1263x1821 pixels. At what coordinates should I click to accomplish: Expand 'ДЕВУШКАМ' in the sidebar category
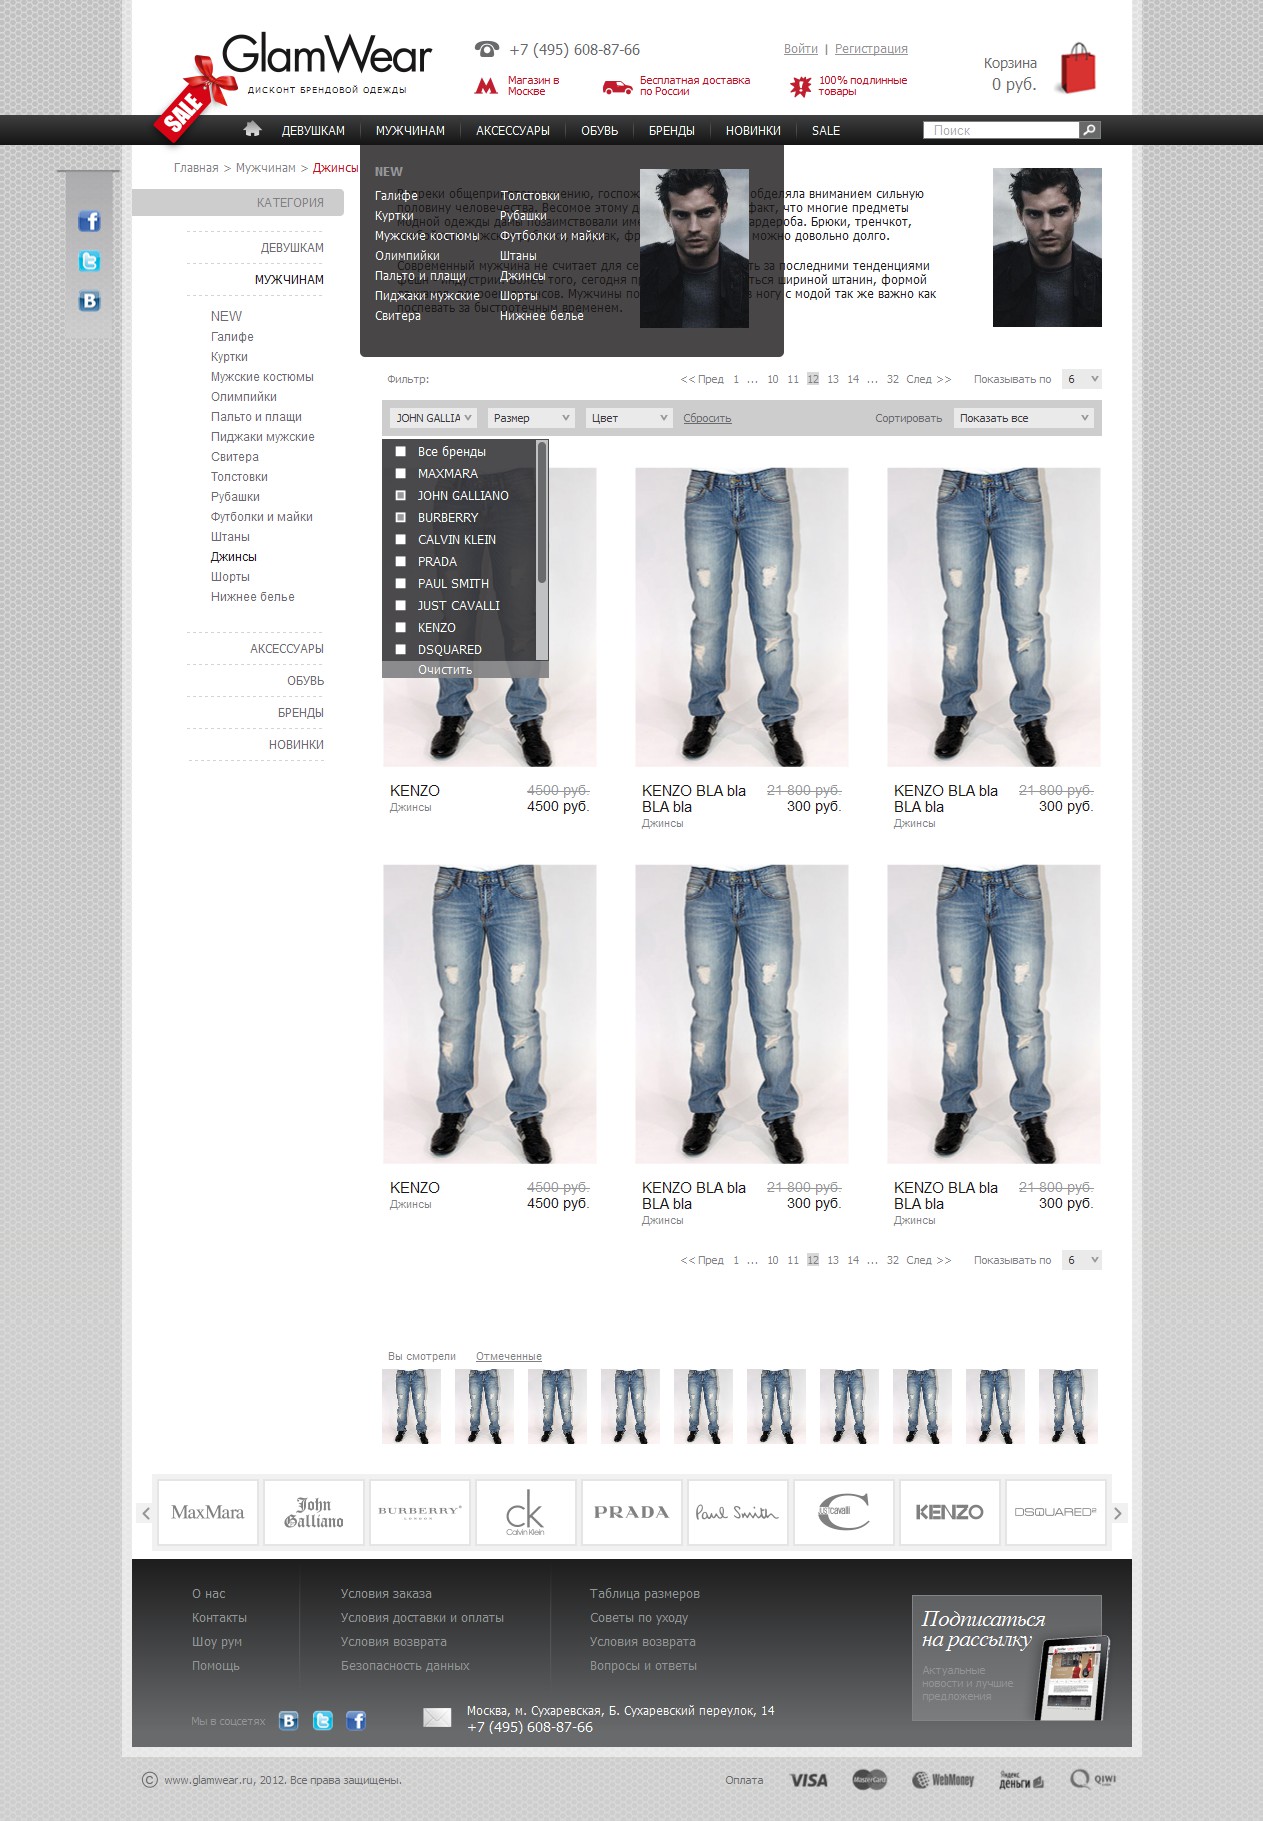(x=292, y=248)
